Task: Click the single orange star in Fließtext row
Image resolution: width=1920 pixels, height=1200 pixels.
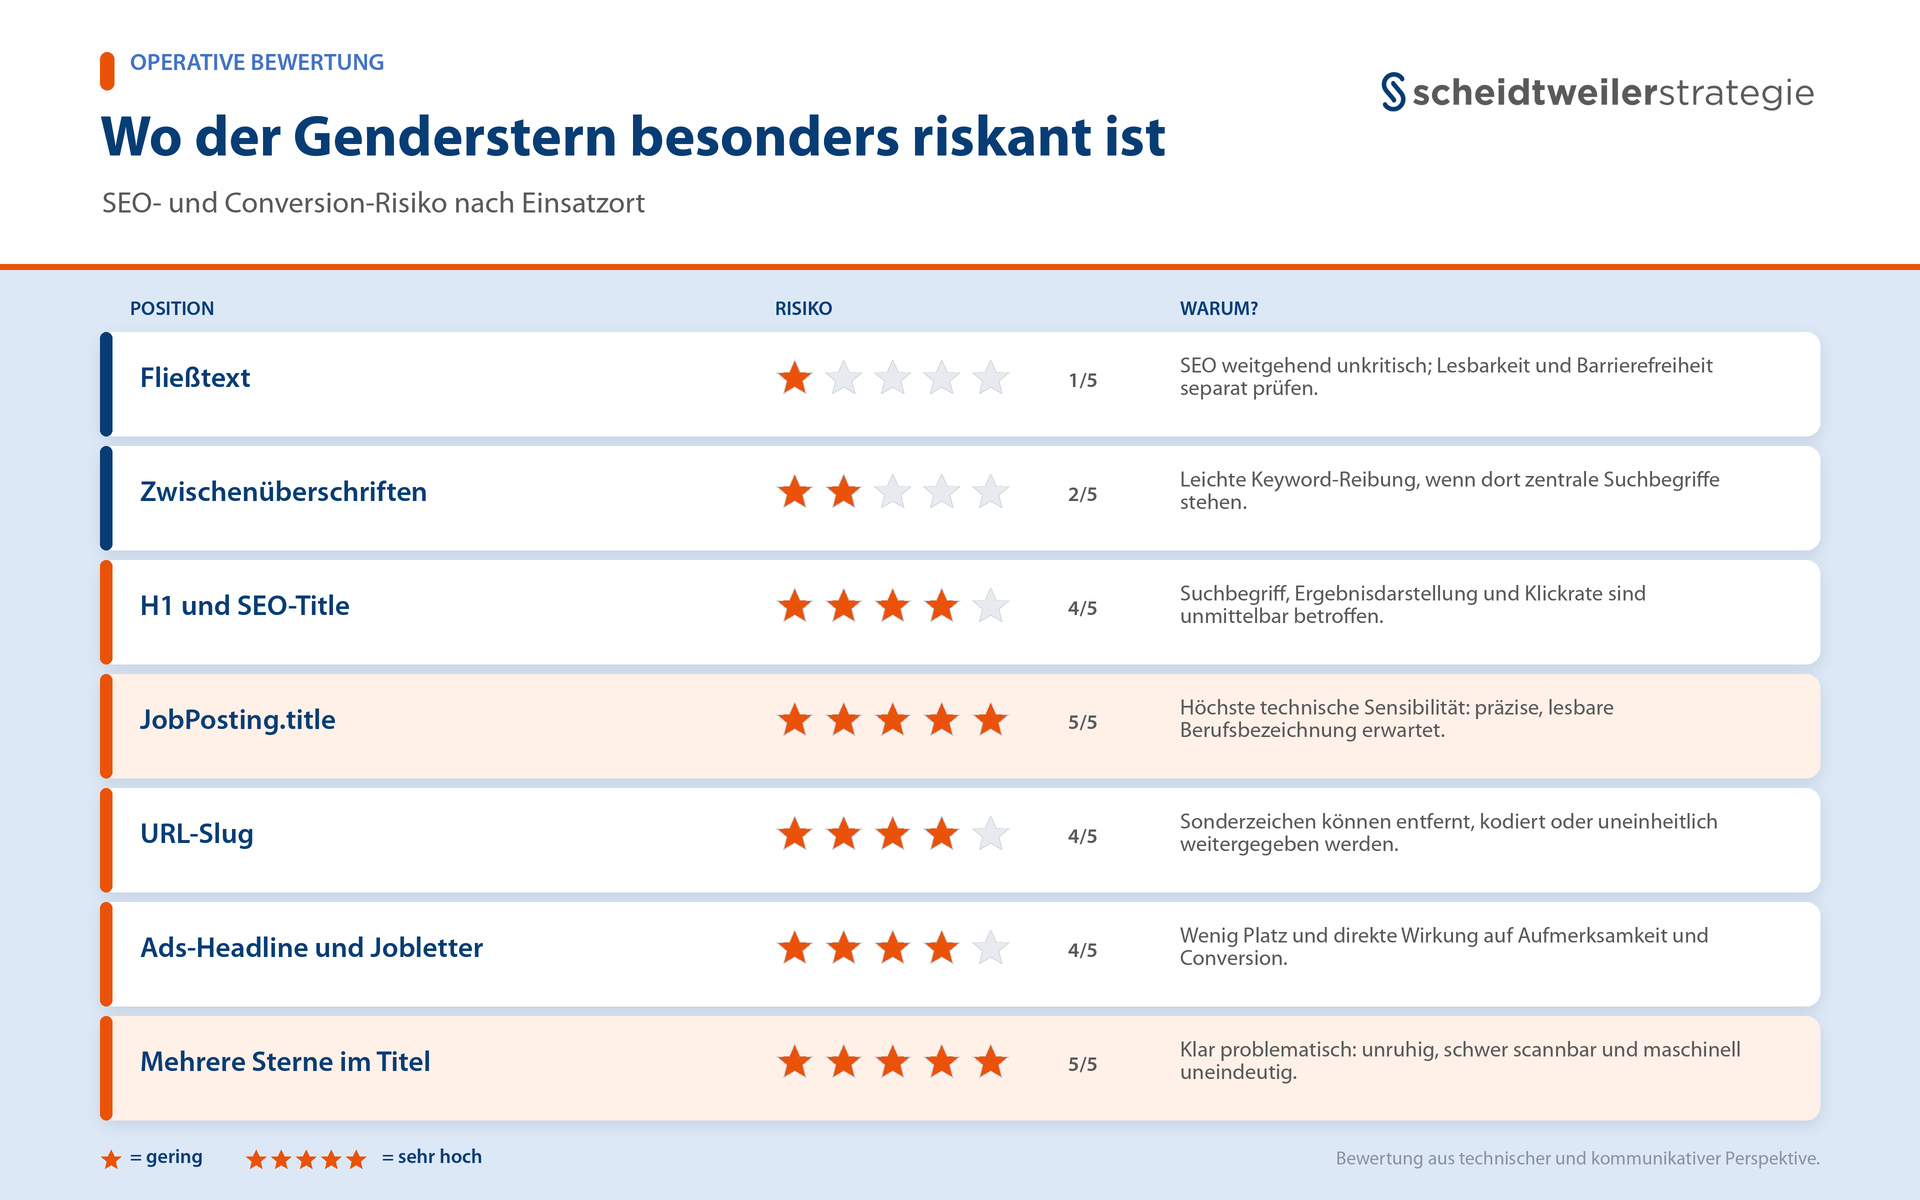Action: point(795,378)
